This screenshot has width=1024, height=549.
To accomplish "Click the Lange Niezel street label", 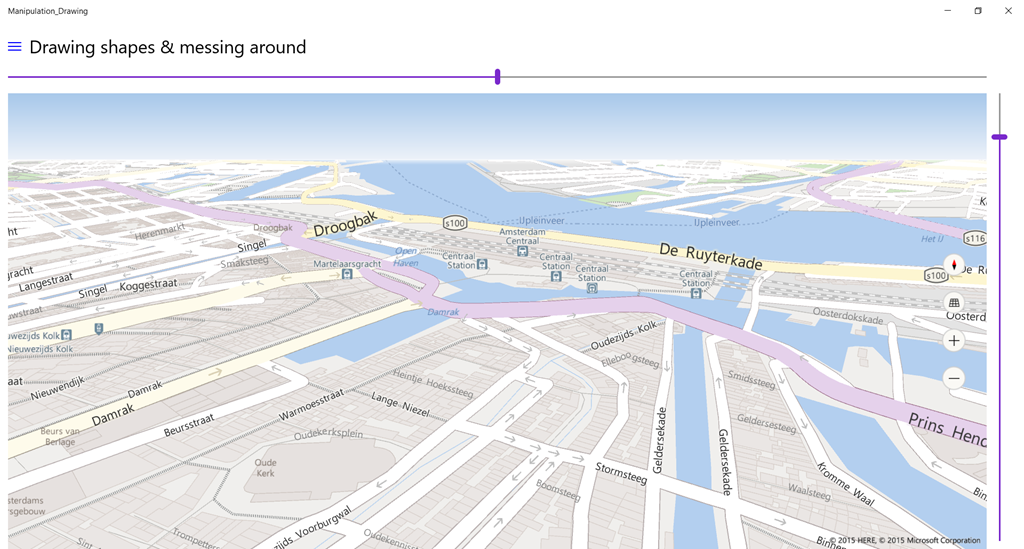I will [400, 404].
